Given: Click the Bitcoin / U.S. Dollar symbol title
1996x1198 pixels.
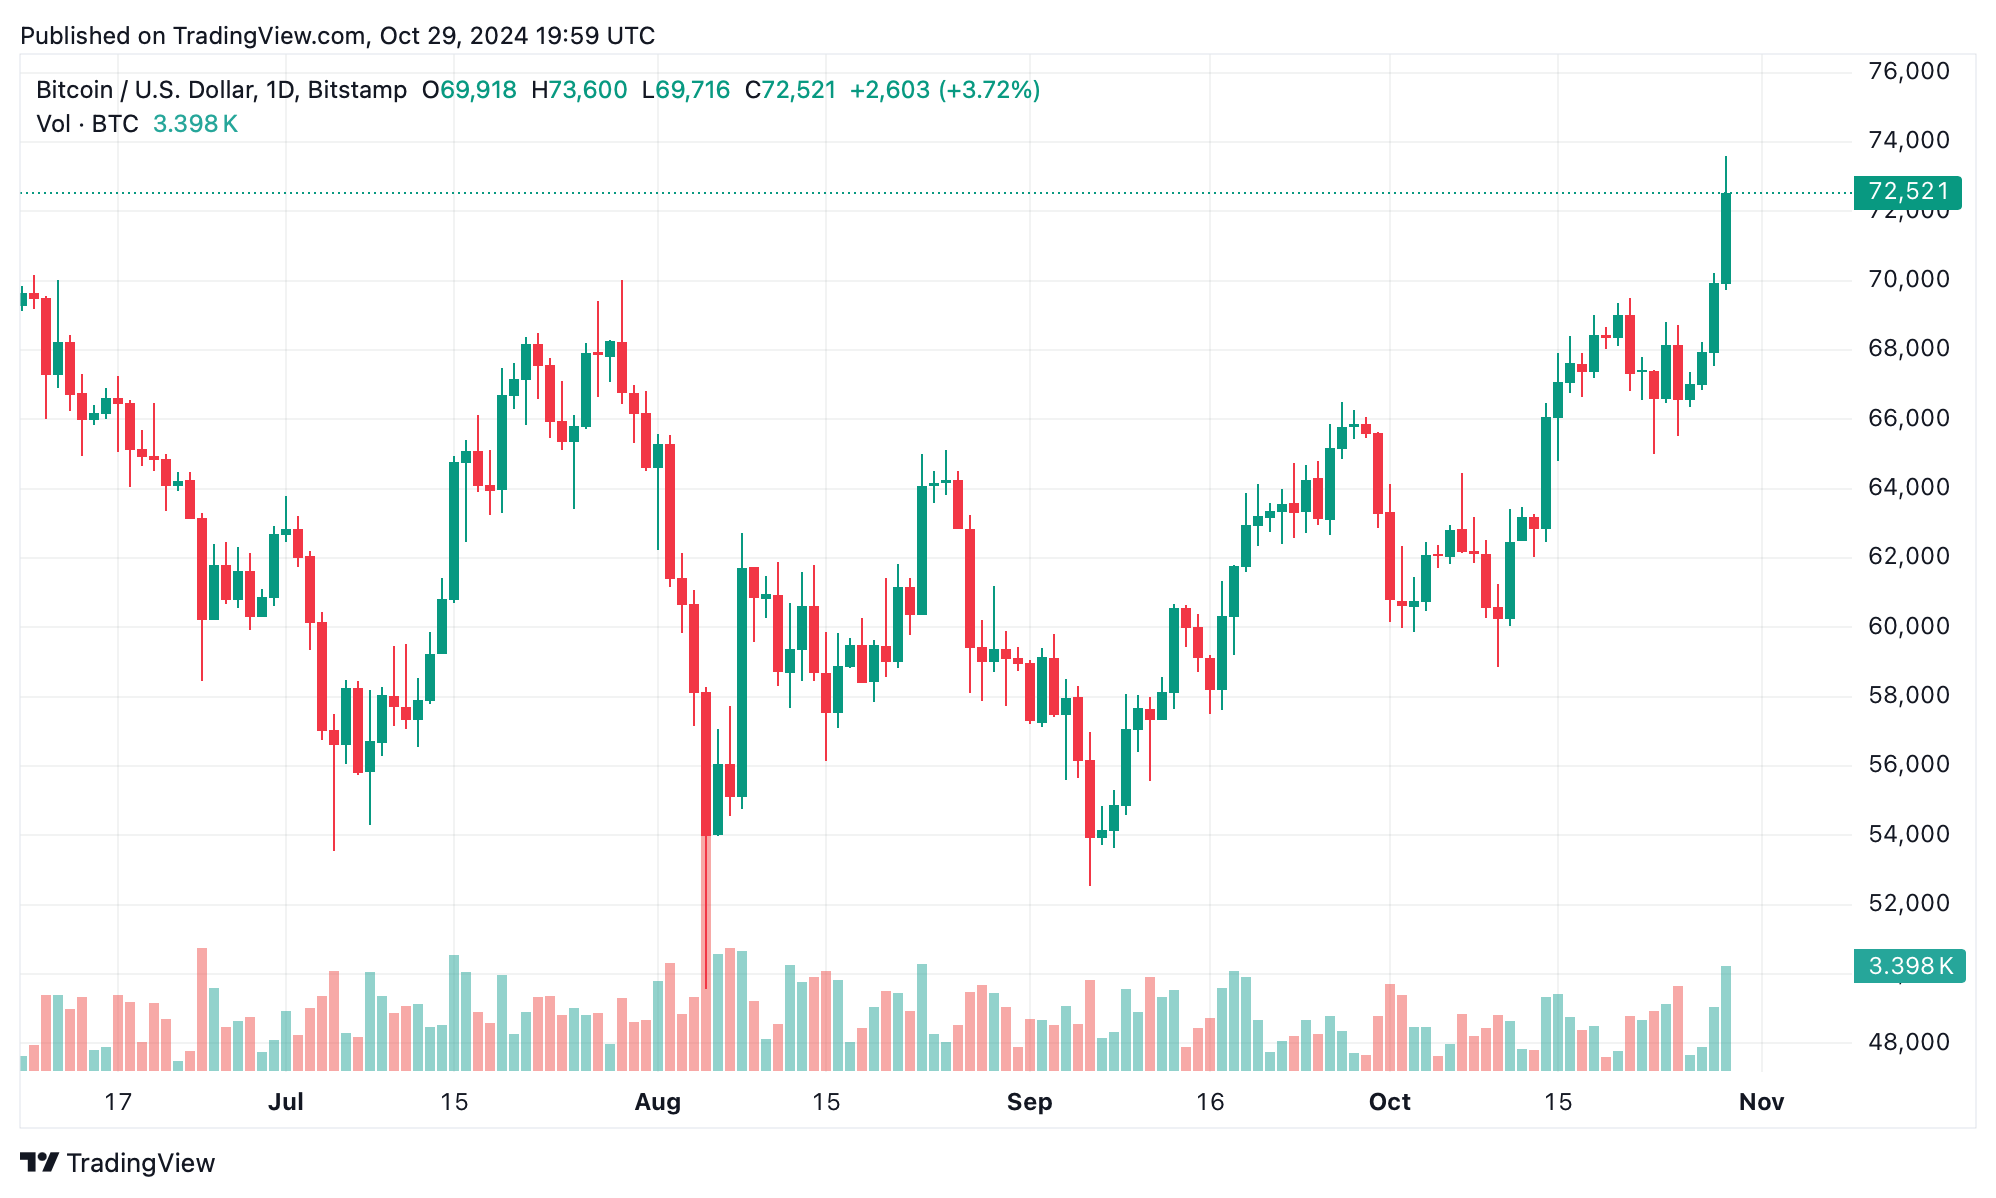Looking at the screenshot, I should 221,90.
